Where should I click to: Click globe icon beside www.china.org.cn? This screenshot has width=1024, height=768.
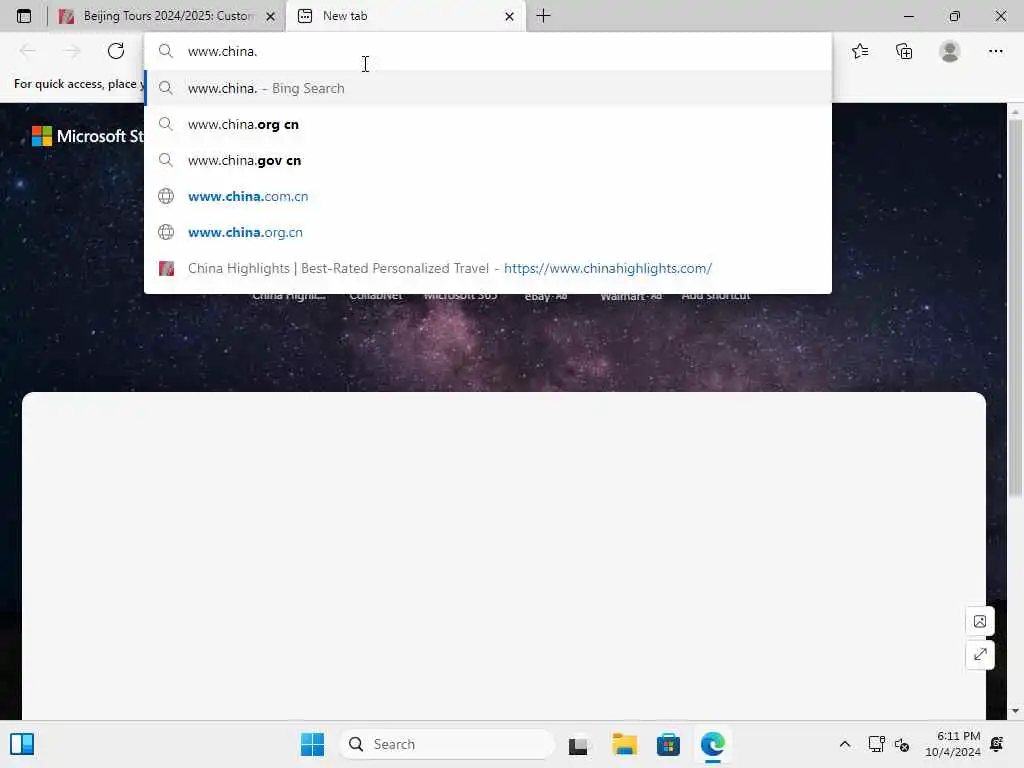pyautogui.click(x=167, y=232)
